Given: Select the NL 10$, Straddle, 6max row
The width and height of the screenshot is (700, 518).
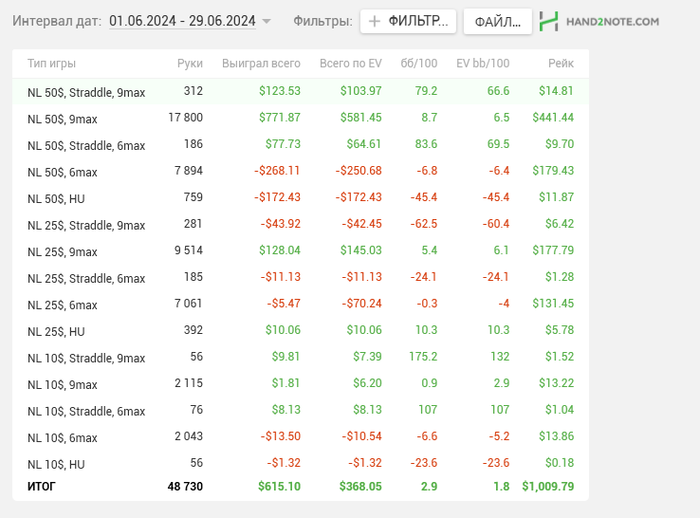Looking at the screenshot, I should point(300,410).
